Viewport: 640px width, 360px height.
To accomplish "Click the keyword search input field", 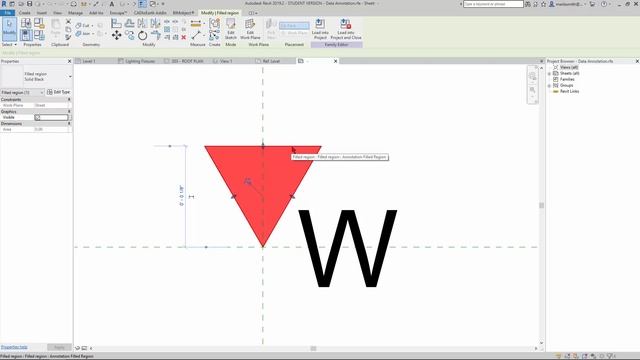I will pos(493,4).
